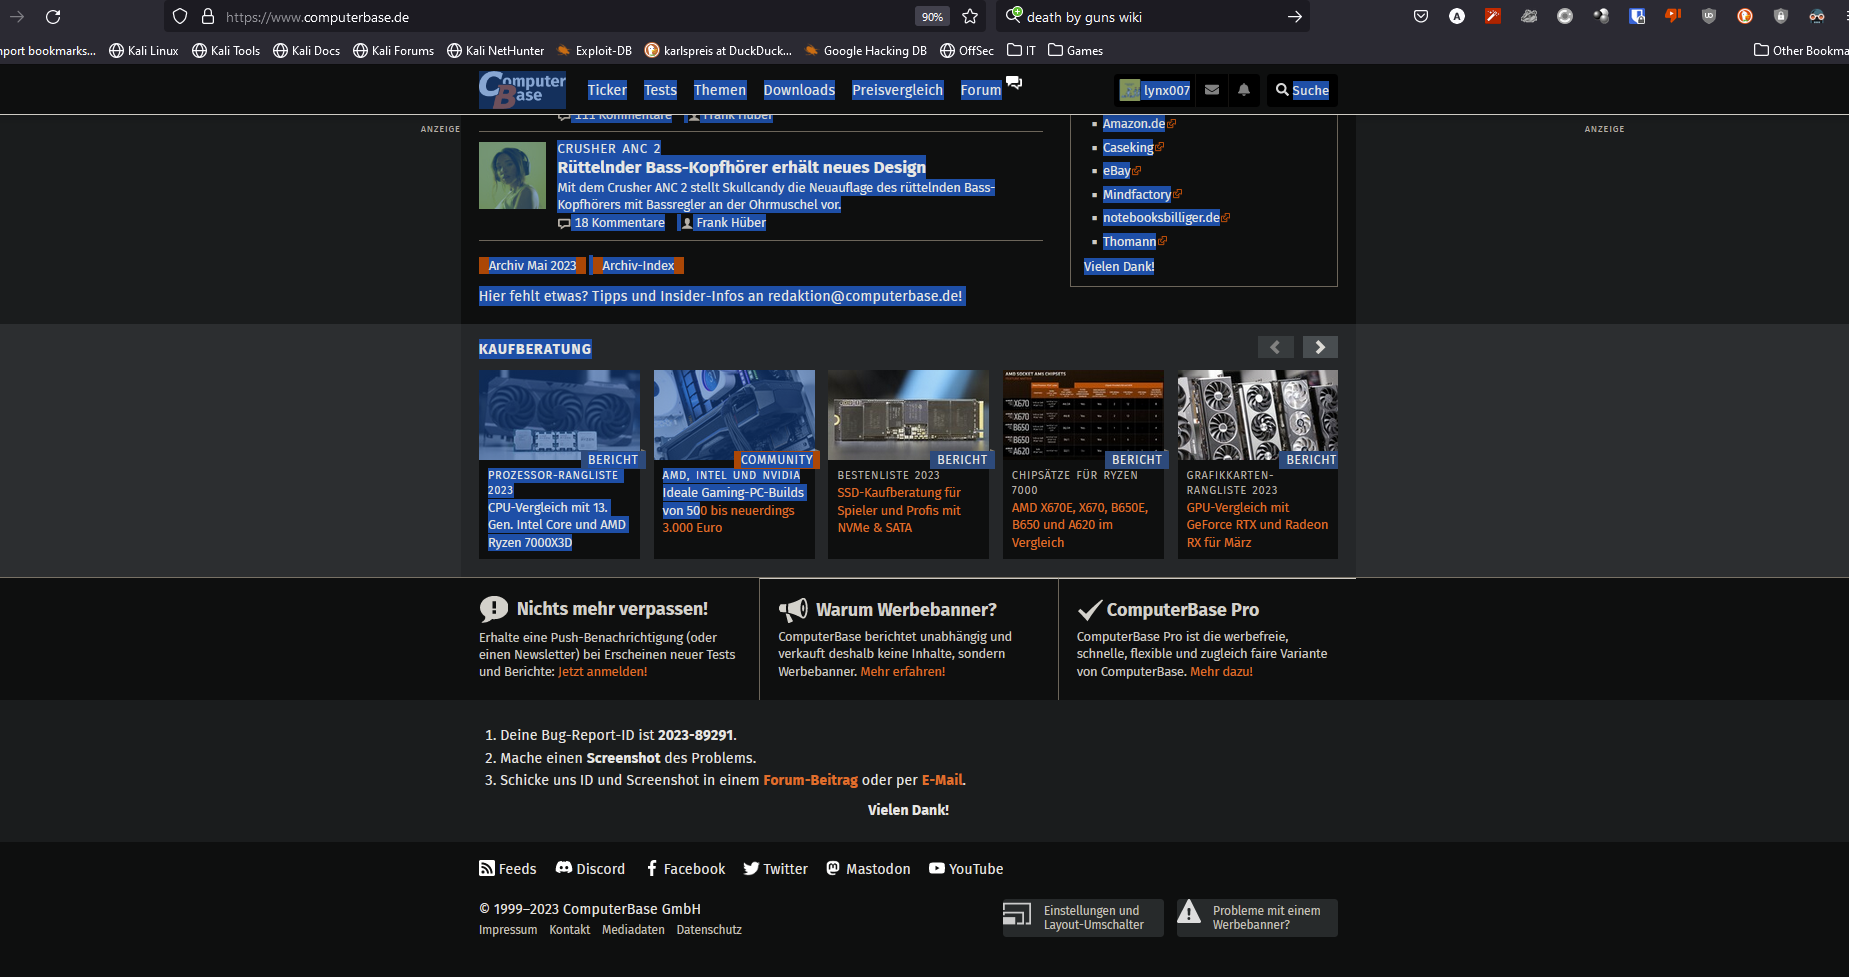Open eBay shop link
Image resolution: width=1849 pixels, height=977 pixels.
coord(1117,171)
